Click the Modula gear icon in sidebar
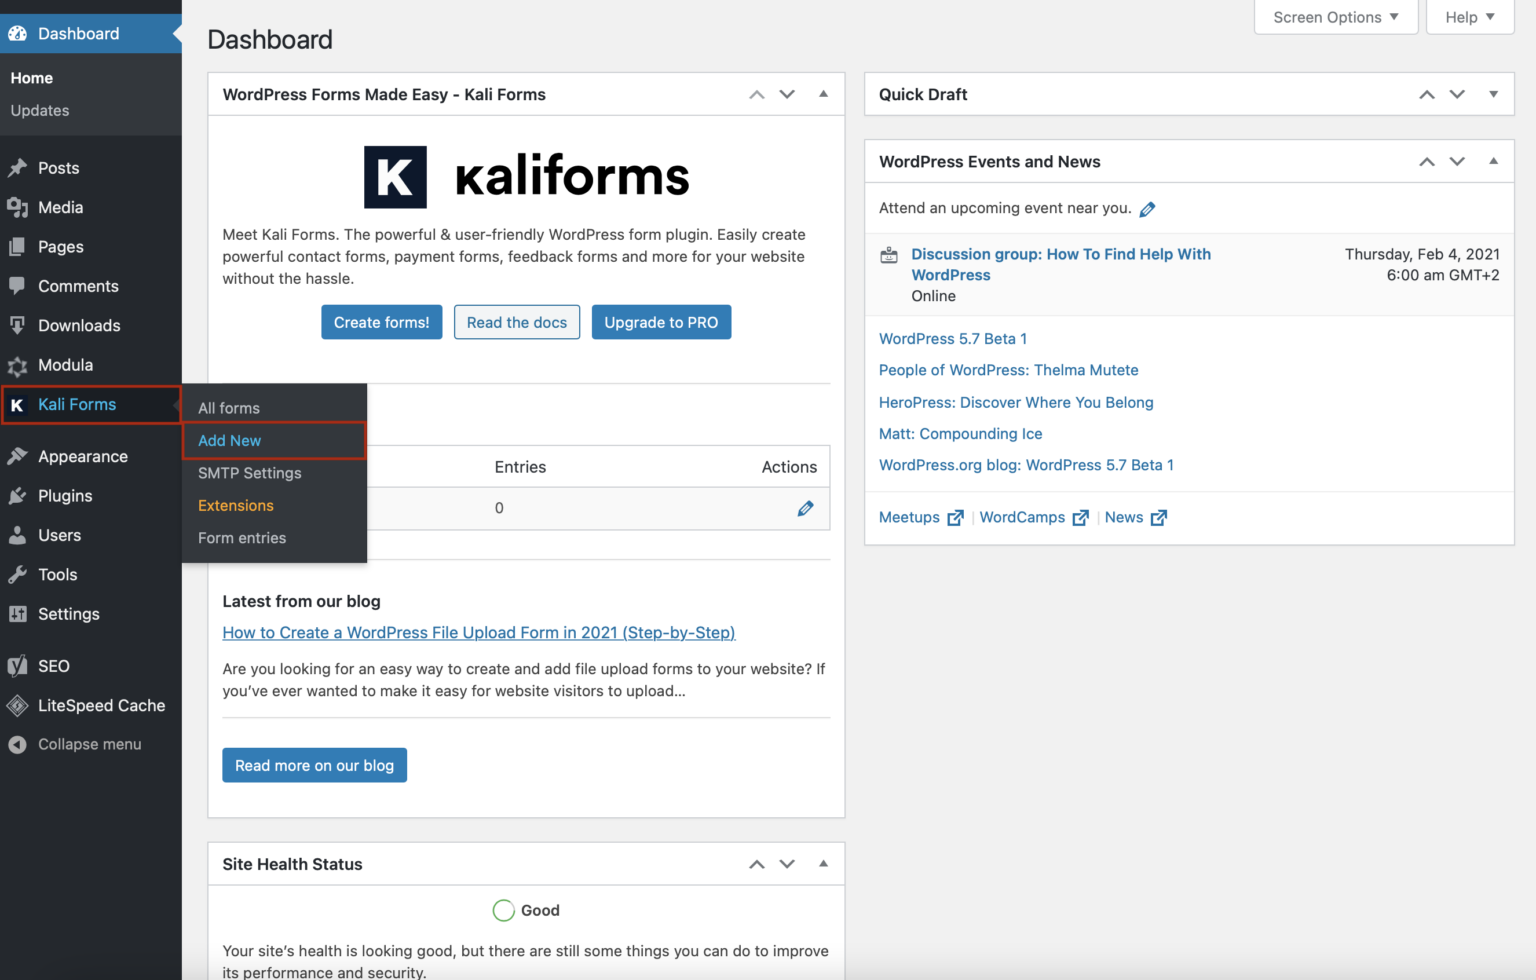 pos(17,366)
